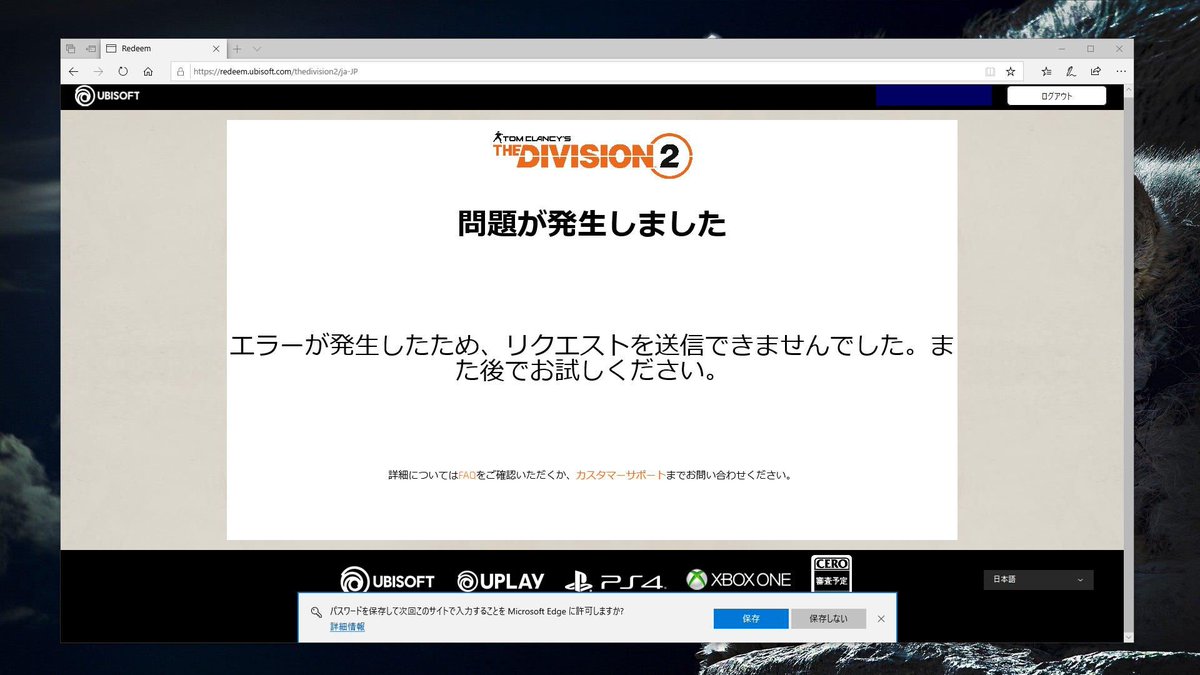Click the blue account name box
1200x675 pixels.
[933, 96]
